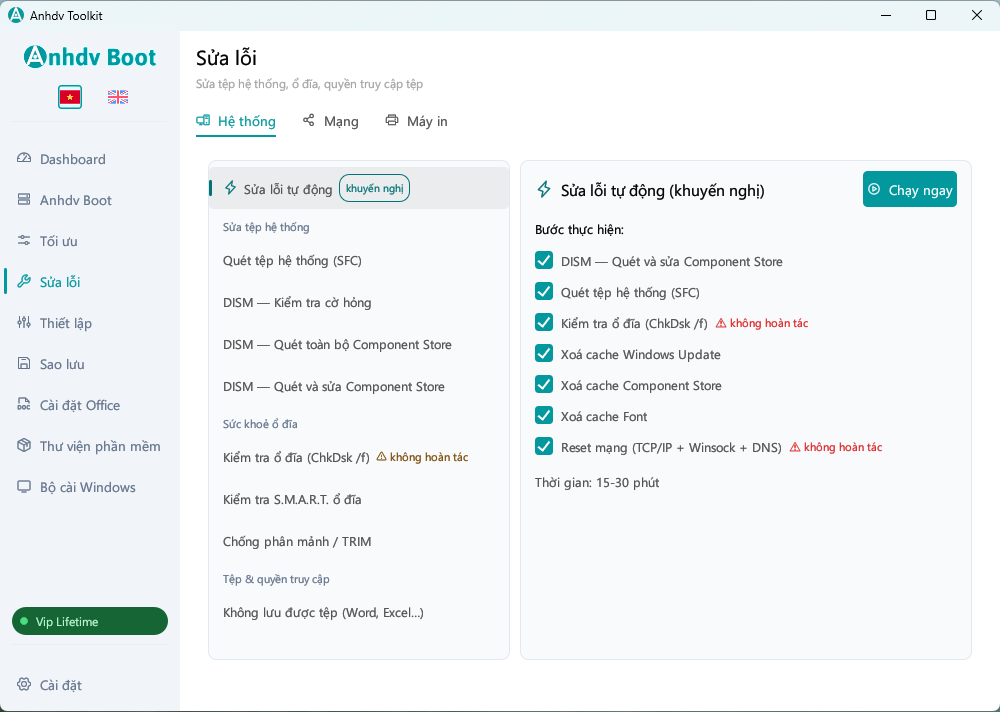The height and width of the screenshot is (712, 1000).
Task: Click the Vip Lifetime badge
Action: 90,621
